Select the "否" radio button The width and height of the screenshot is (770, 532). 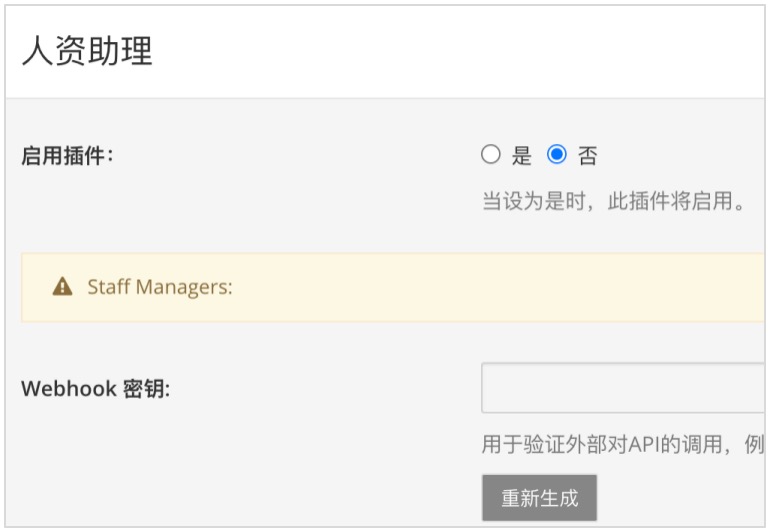click(556, 154)
